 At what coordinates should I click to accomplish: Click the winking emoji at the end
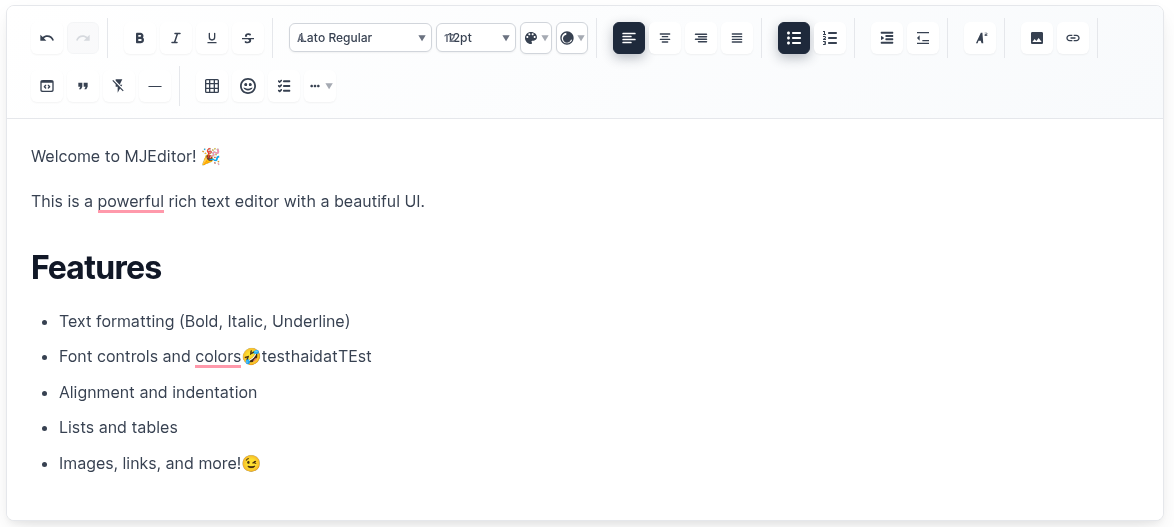251,463
